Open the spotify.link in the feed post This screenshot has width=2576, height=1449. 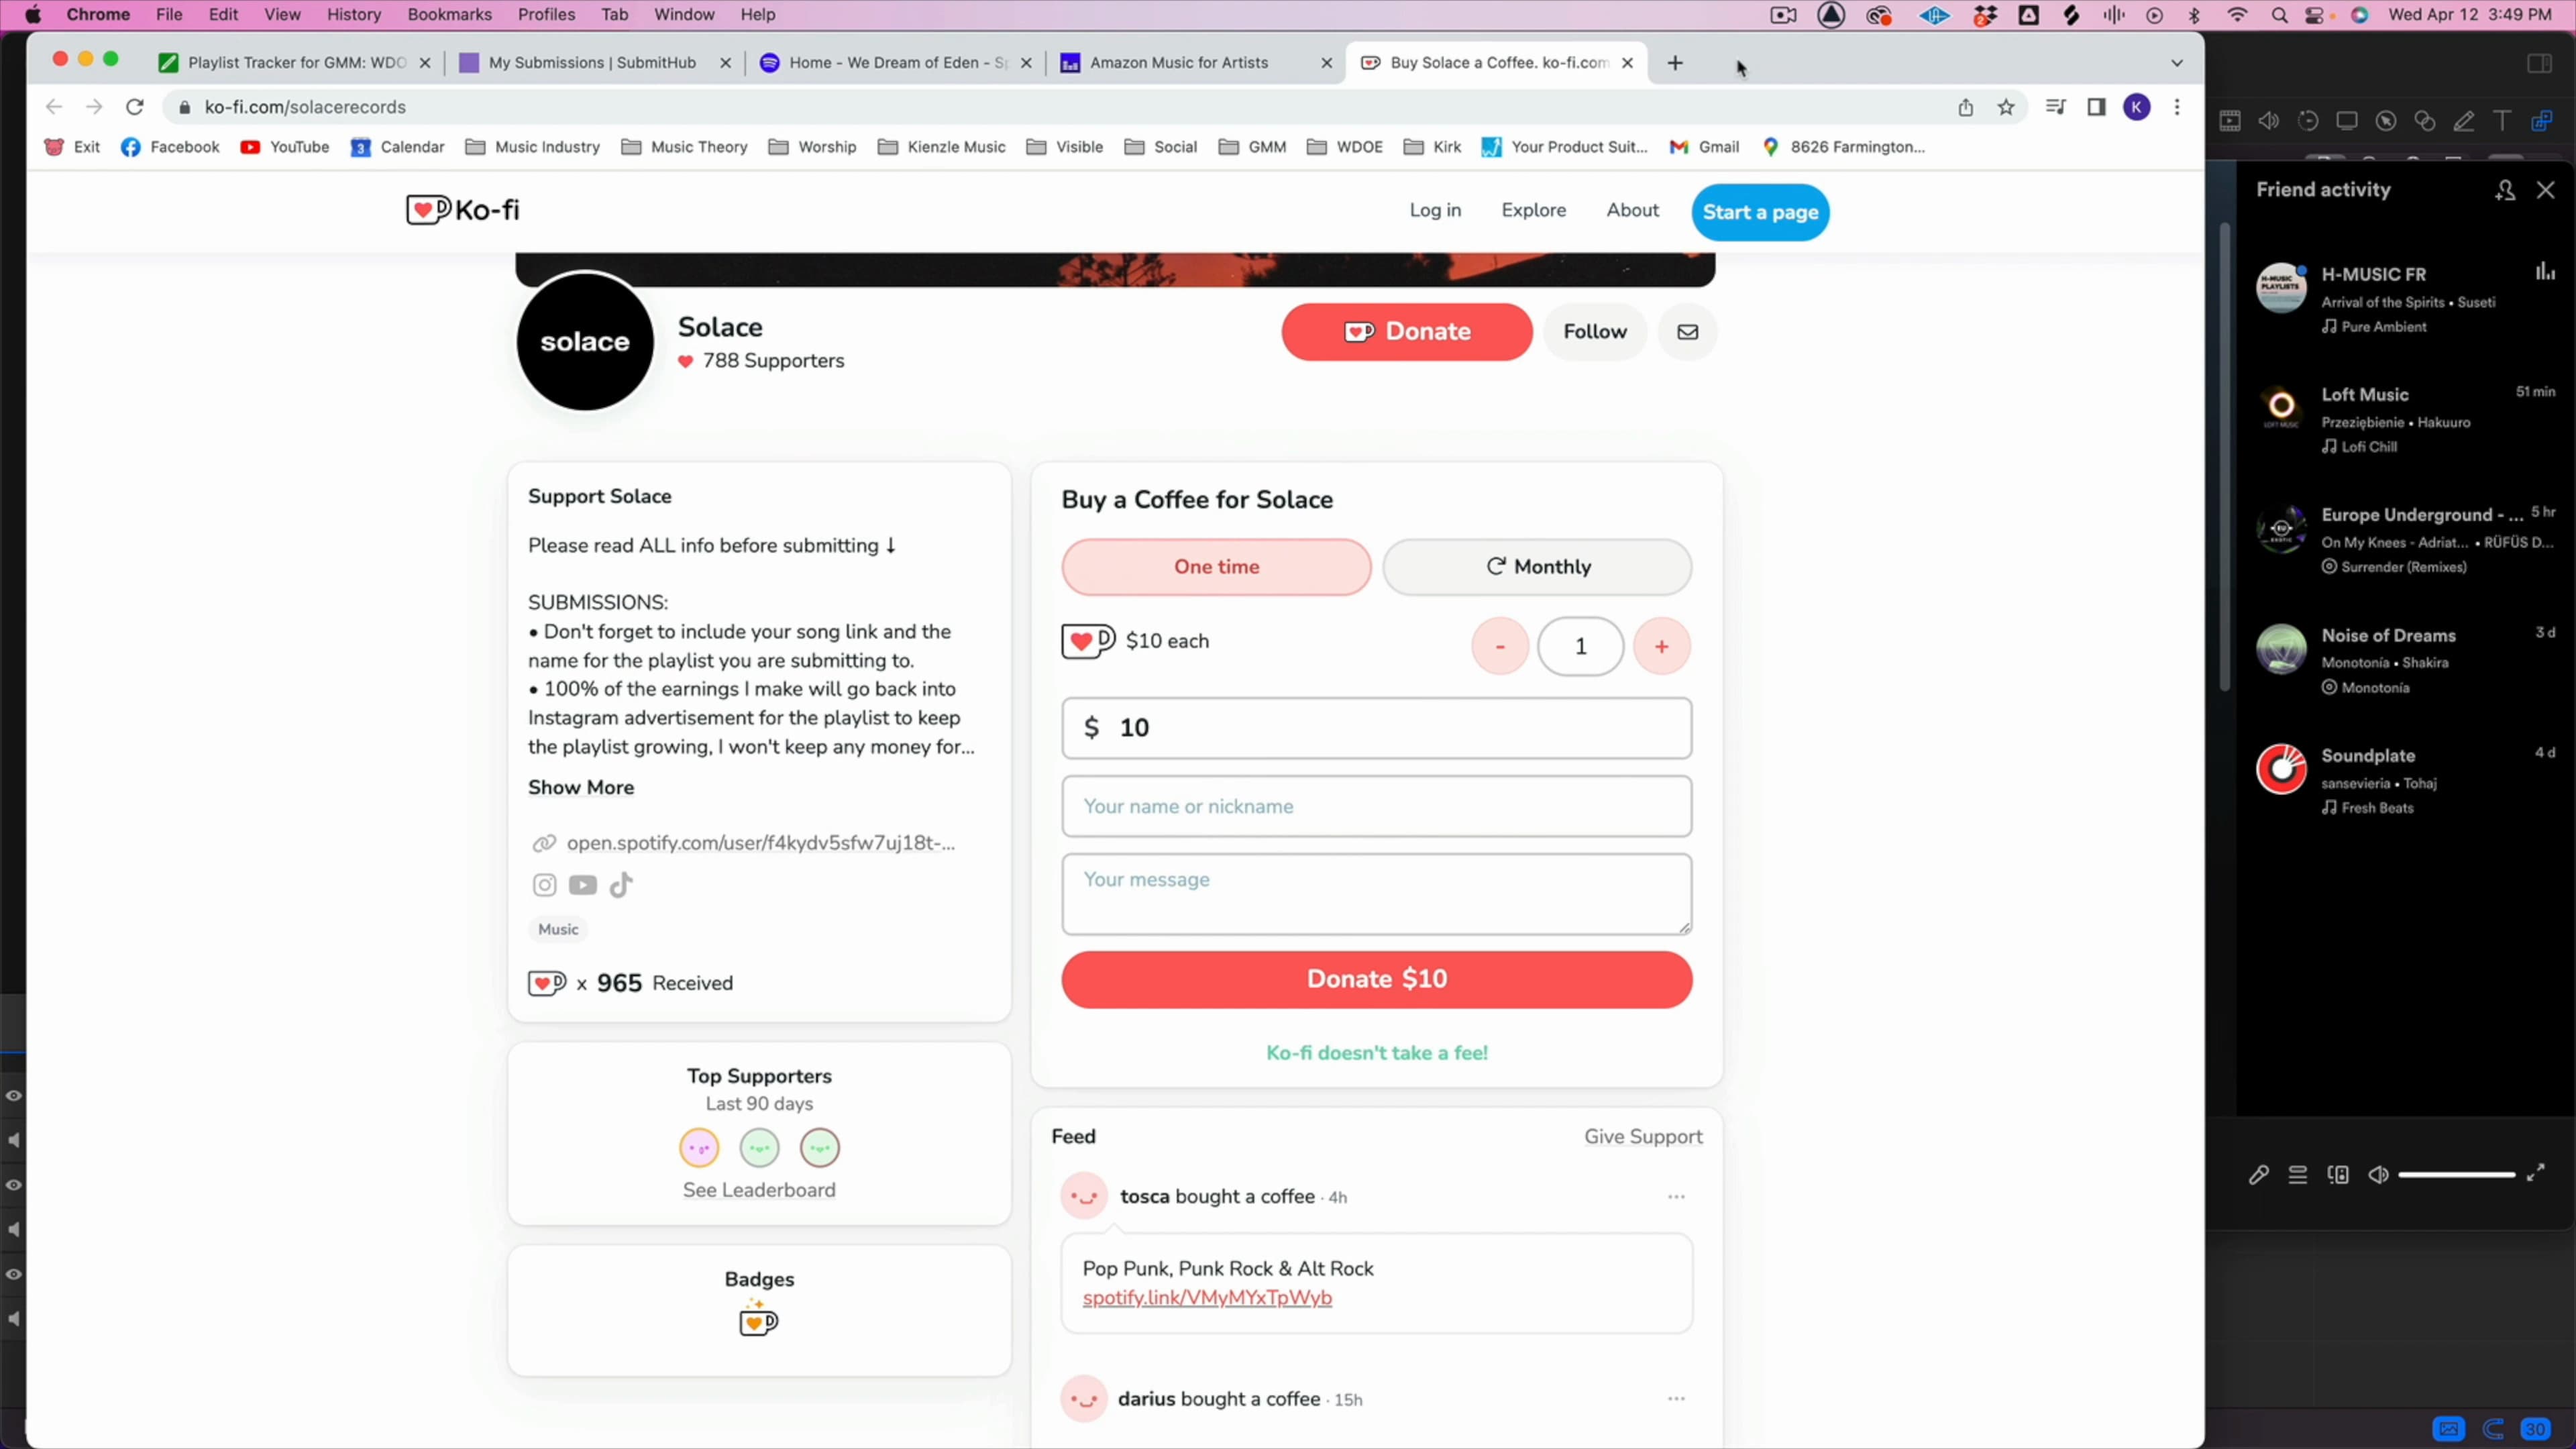[1206, 1298]
